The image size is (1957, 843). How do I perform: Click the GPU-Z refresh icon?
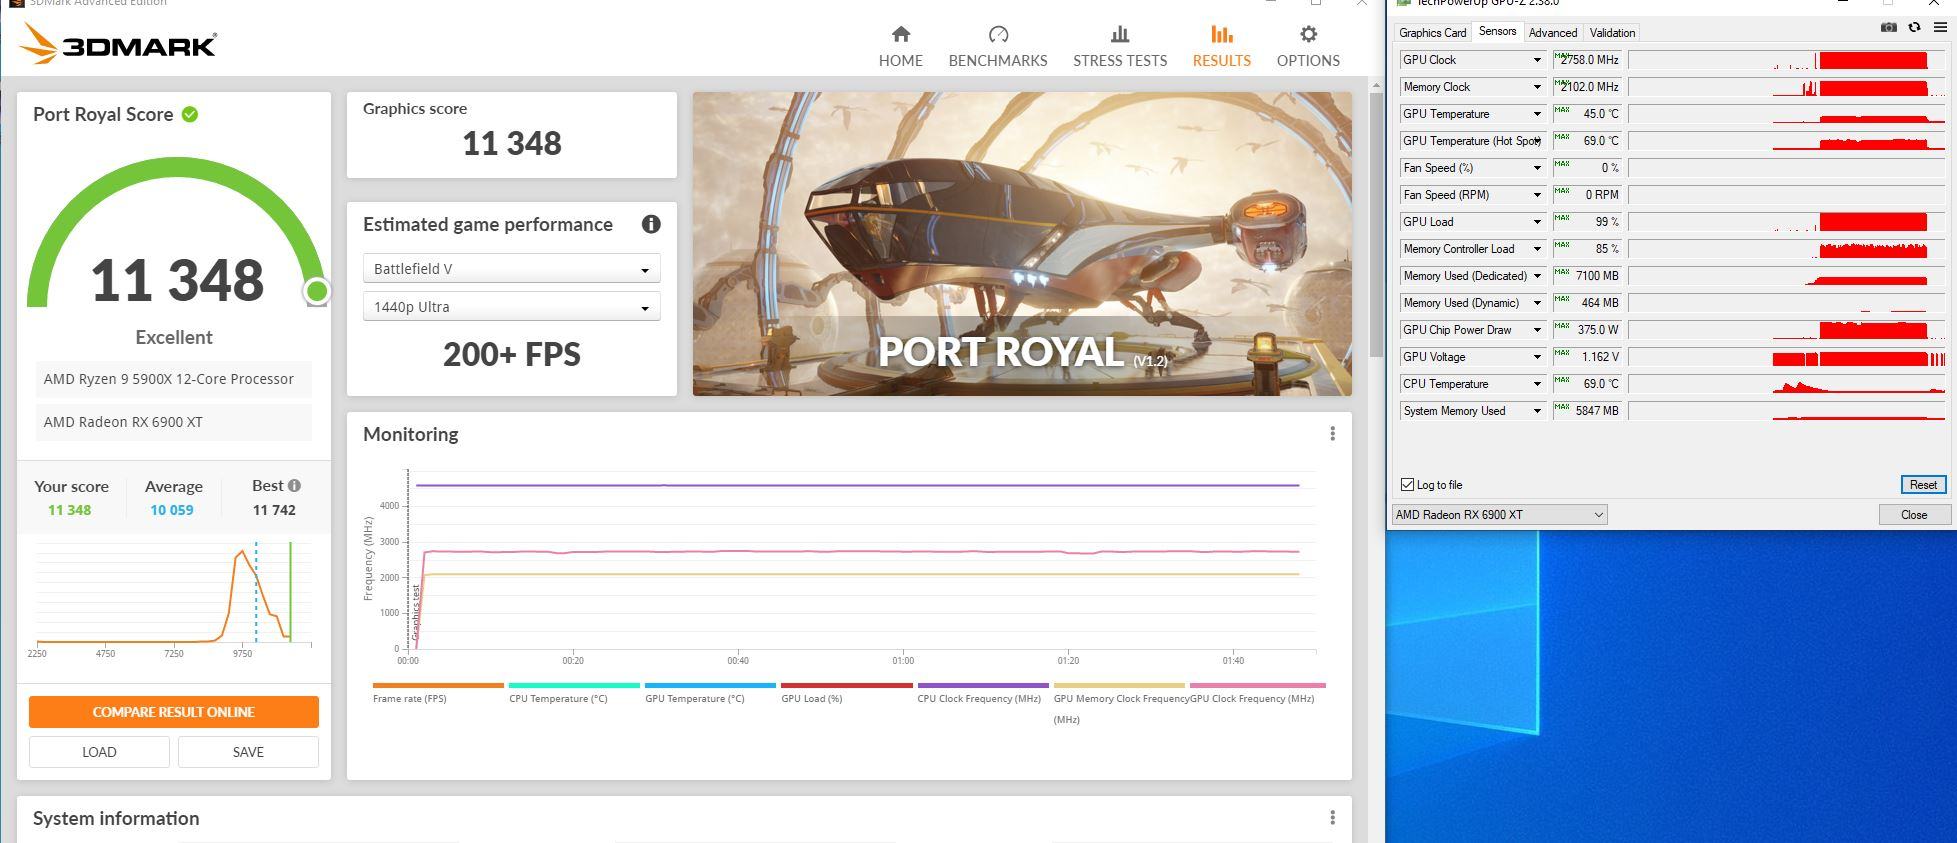(1914, 28)
